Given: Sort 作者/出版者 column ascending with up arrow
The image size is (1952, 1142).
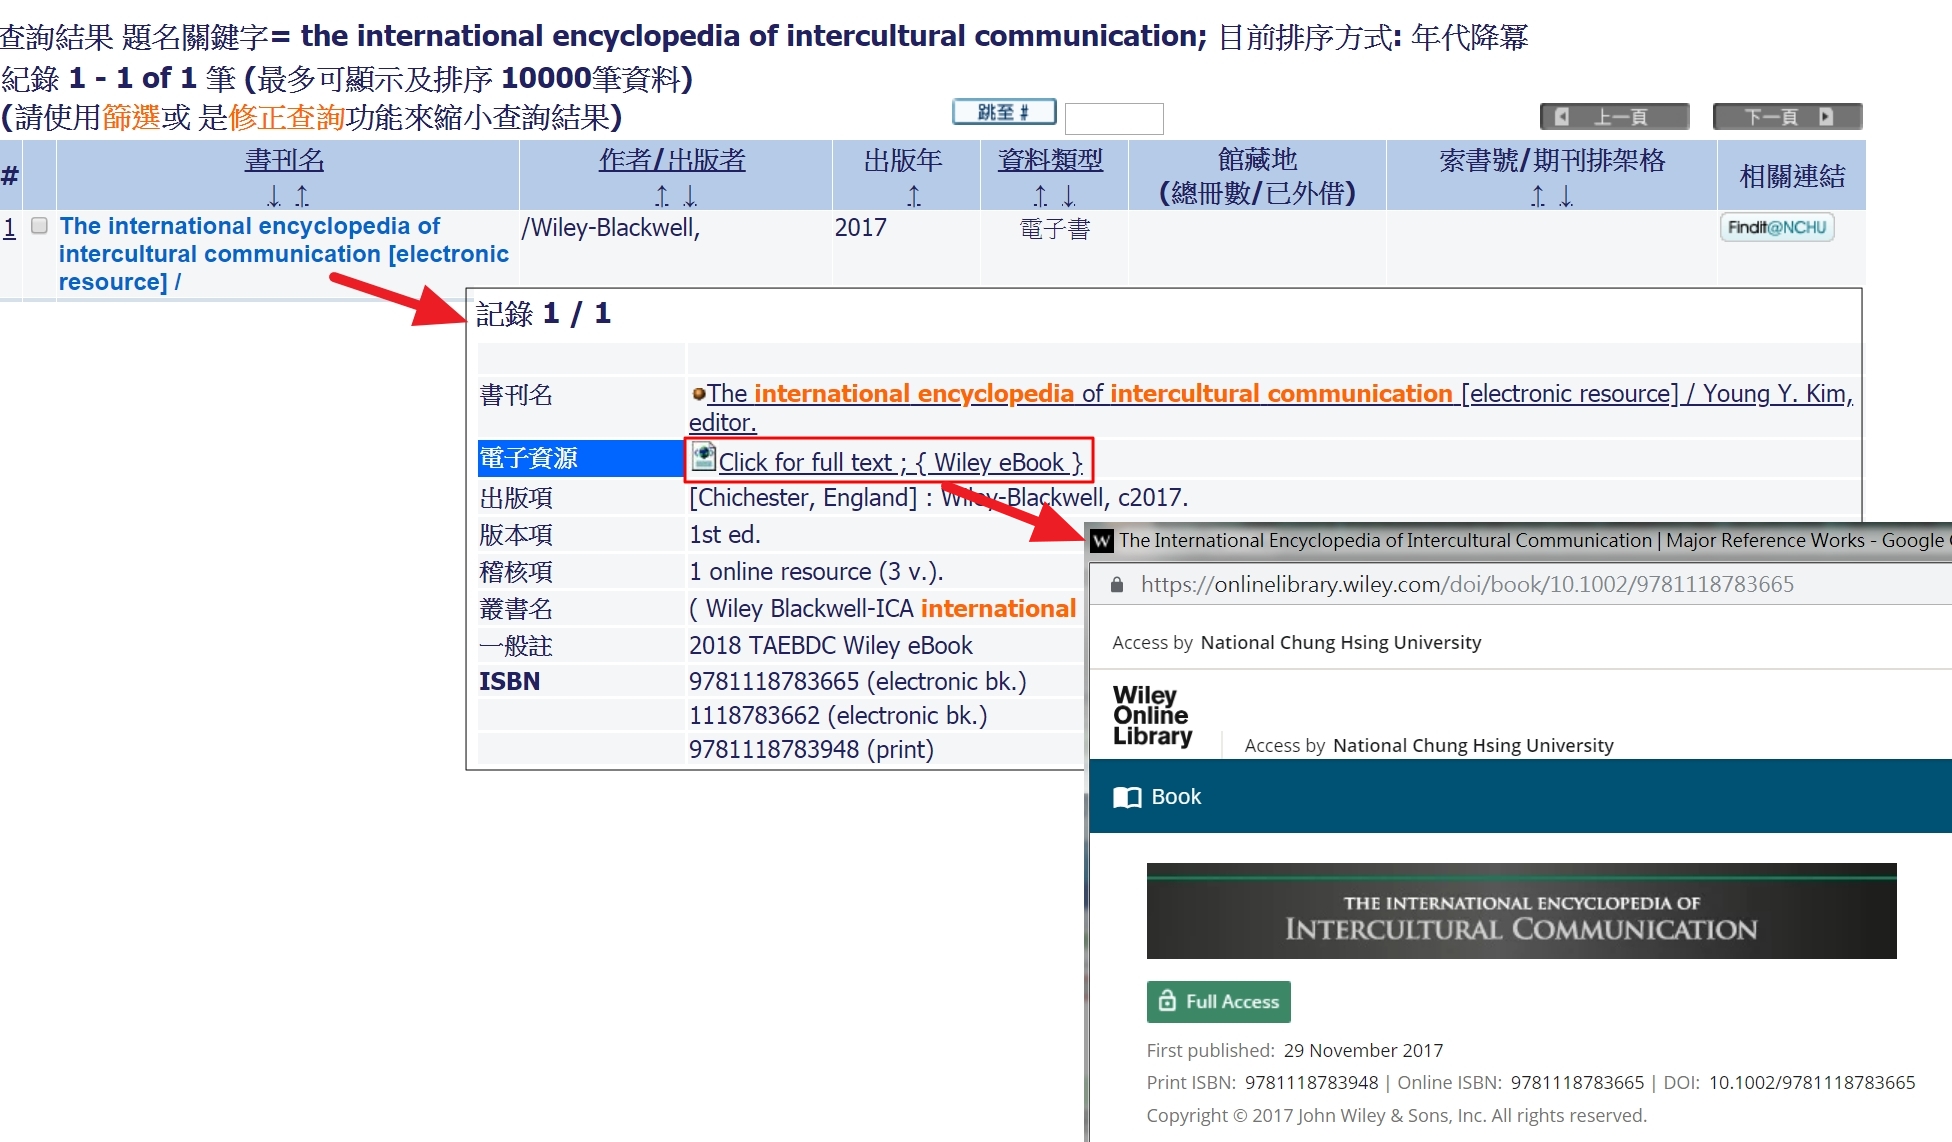Looking at the screenshot, I should (661, 195).
